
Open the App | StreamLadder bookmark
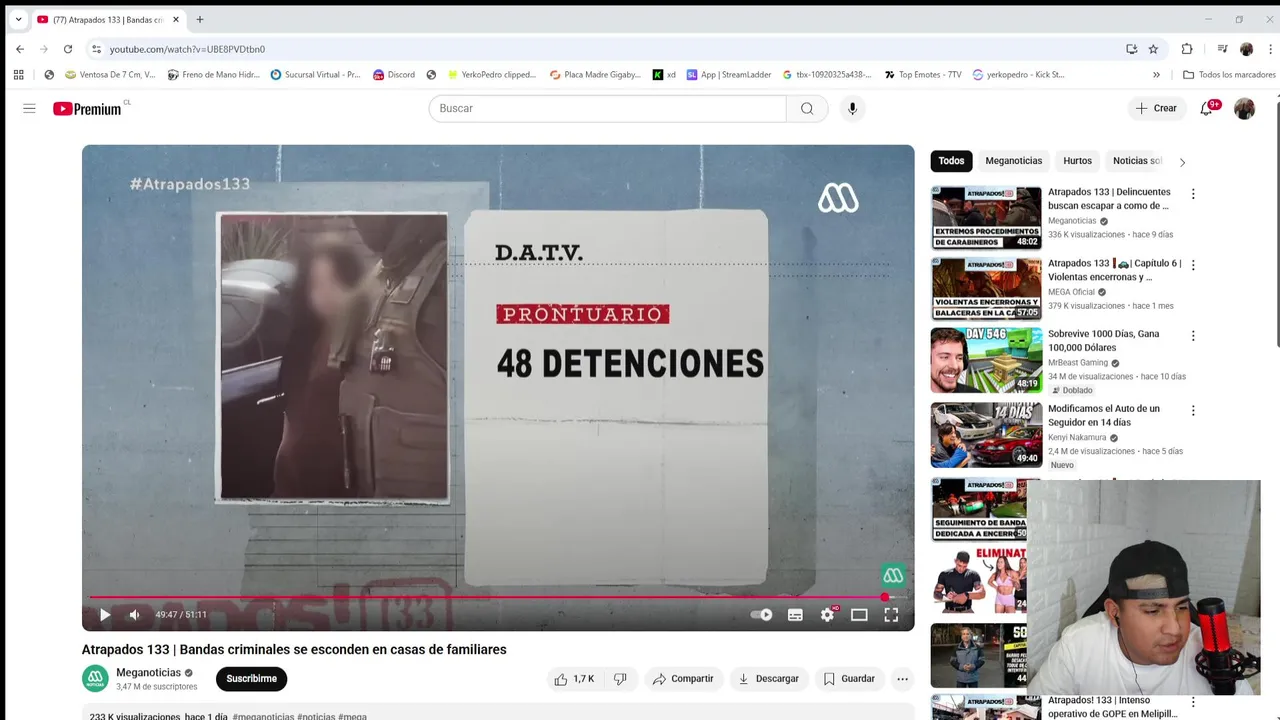(x=729, y=75)
